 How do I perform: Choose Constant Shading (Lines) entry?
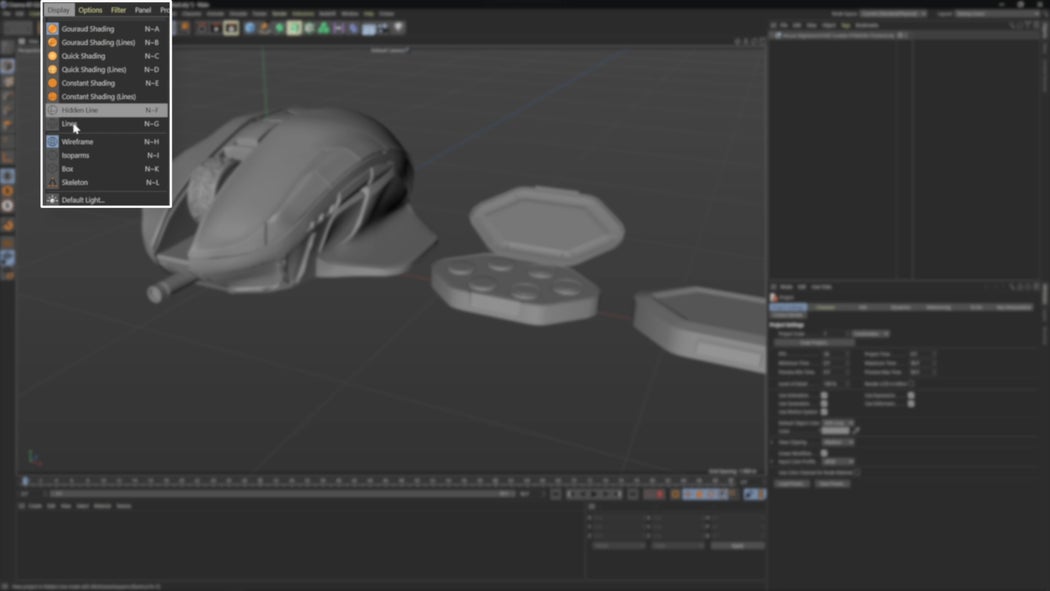coord(106,96)
